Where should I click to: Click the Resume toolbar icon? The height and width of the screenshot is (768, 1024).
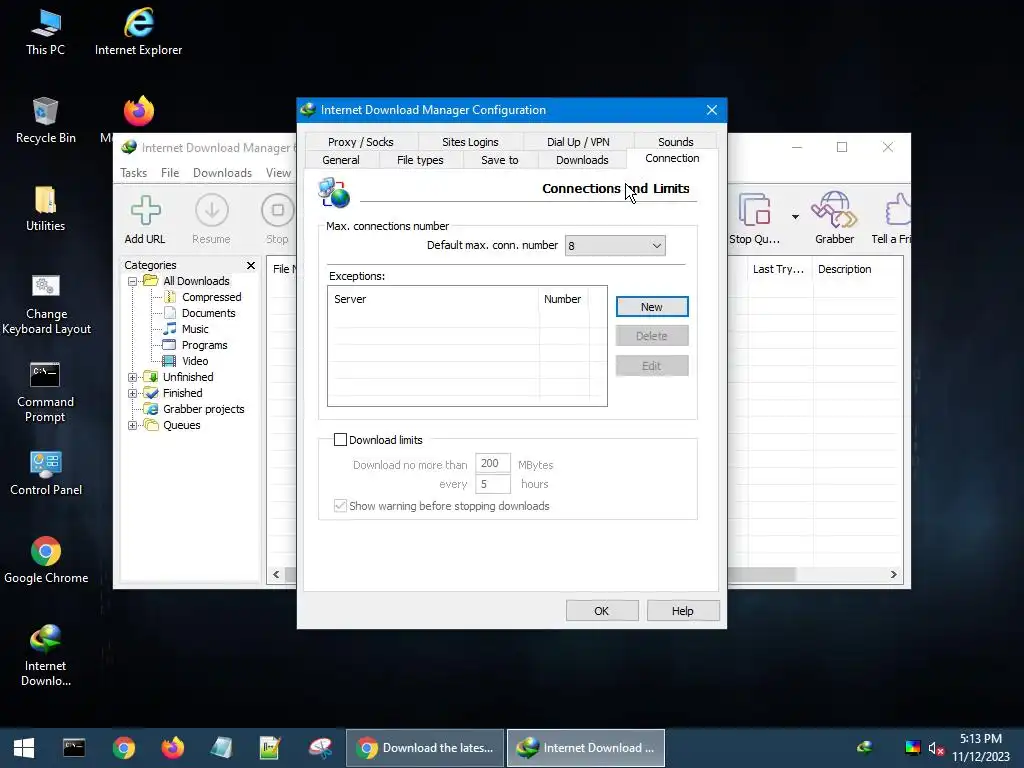point(212,219)
